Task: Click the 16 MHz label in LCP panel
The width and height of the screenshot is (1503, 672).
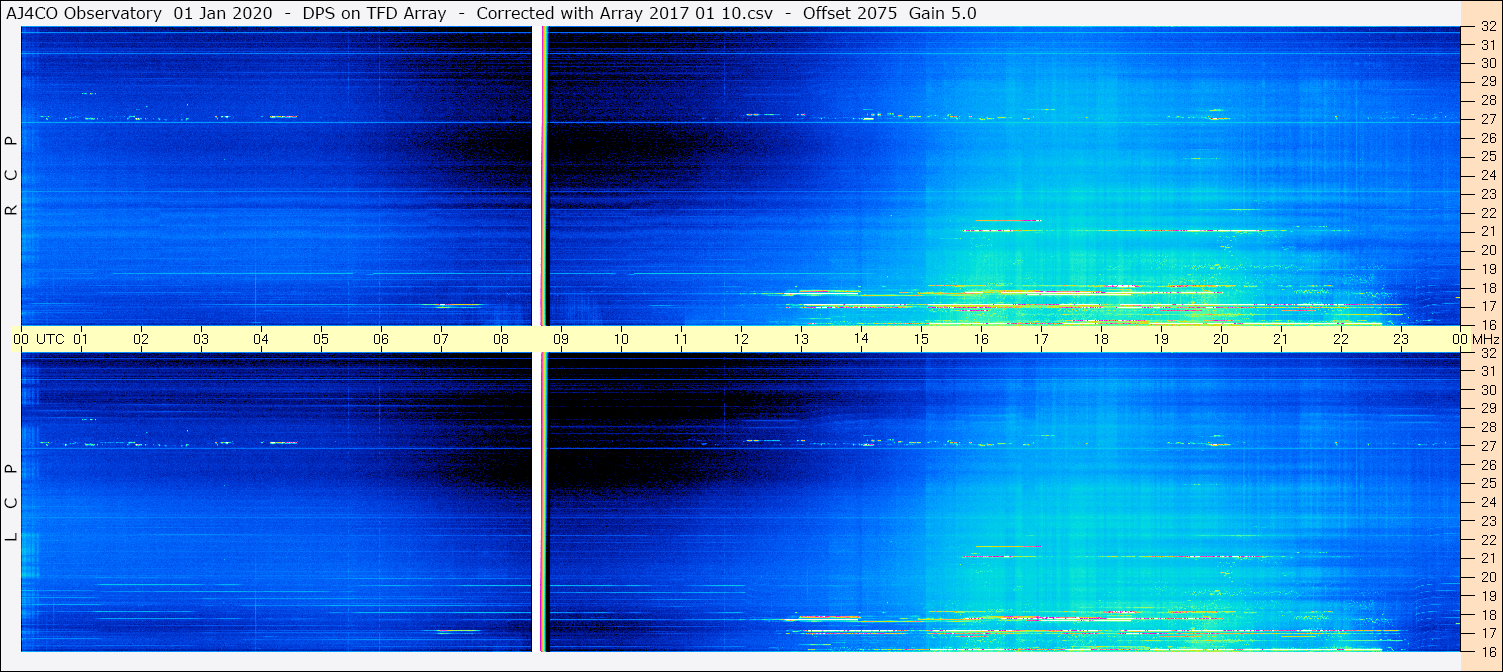Action: (1487, 651)
